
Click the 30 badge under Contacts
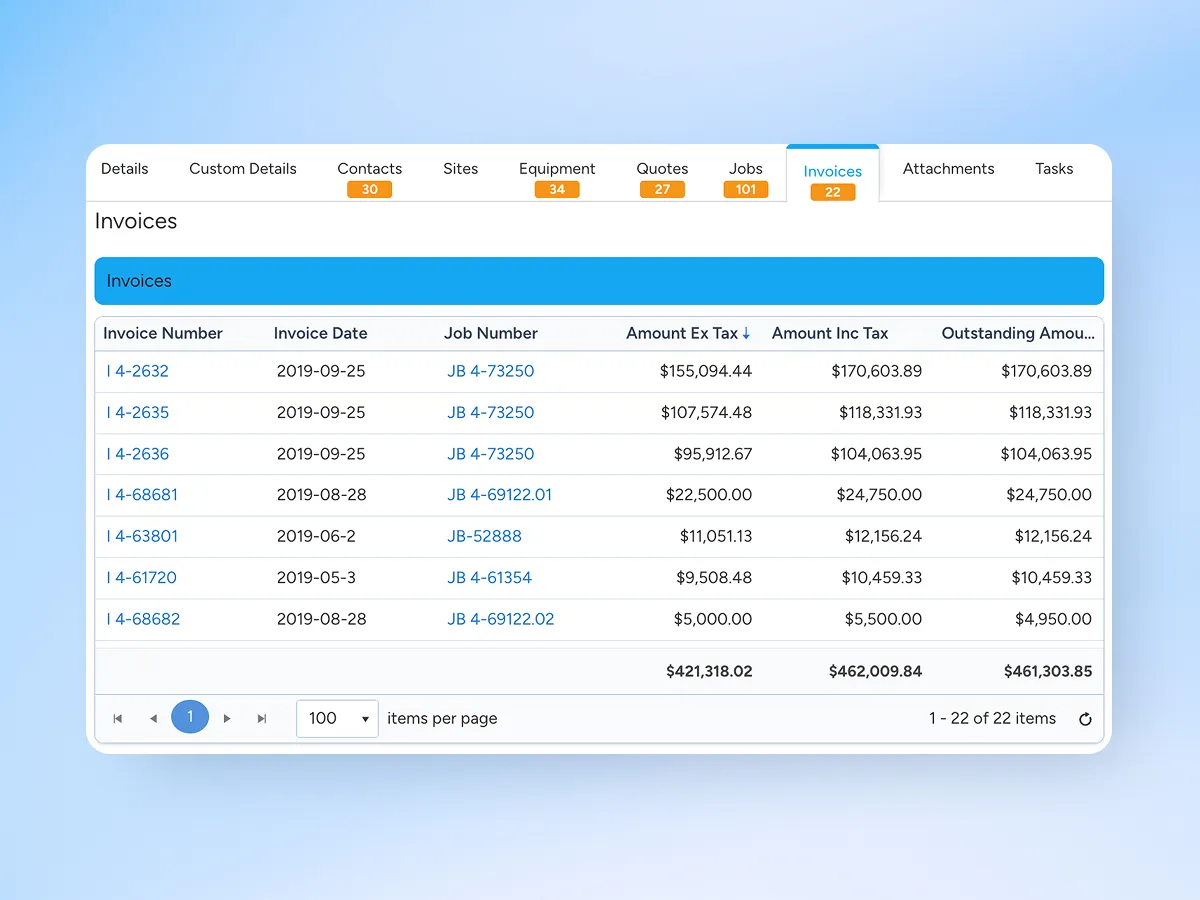(x=370, y=190)
